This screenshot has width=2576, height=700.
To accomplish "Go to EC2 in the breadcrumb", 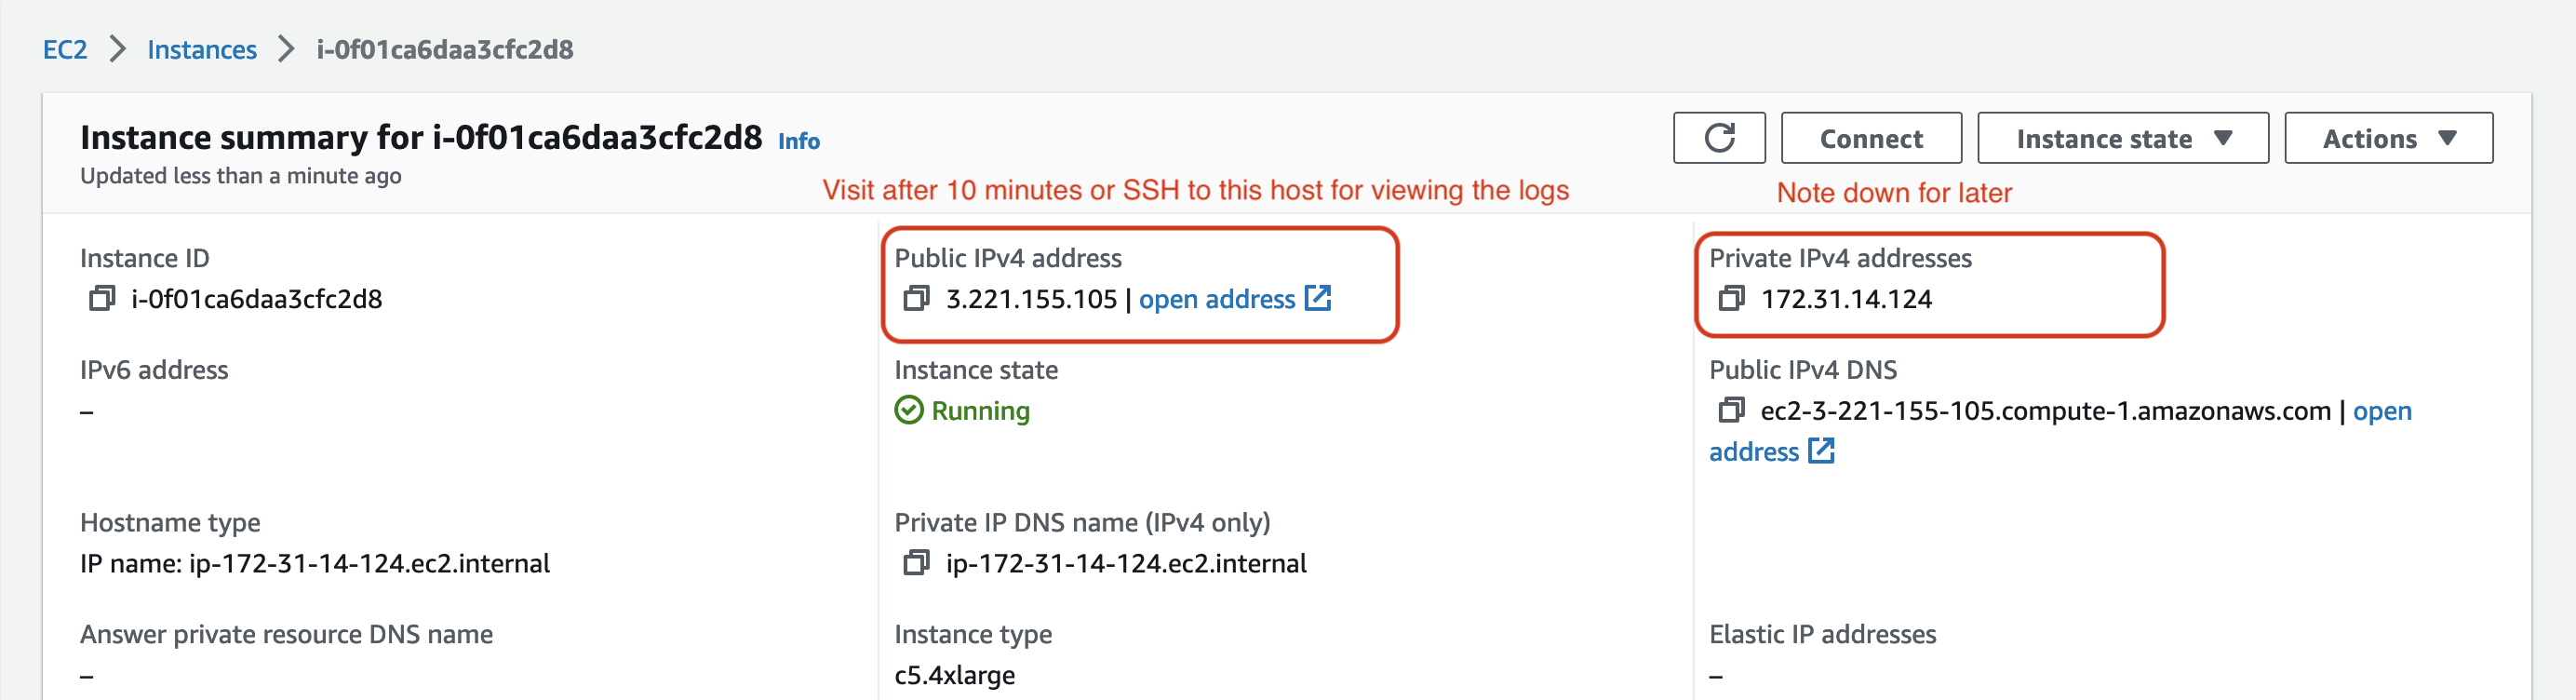I will click(x=65, y=50).
